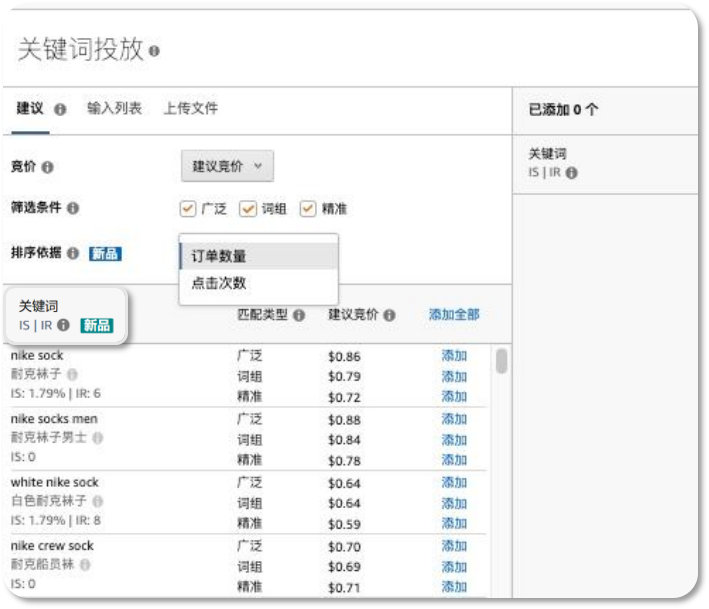Click 新品 badge next to 排序依据
The width and height of the screenshot is (709, 609).
pyautogui.click(x=105, y=254)
